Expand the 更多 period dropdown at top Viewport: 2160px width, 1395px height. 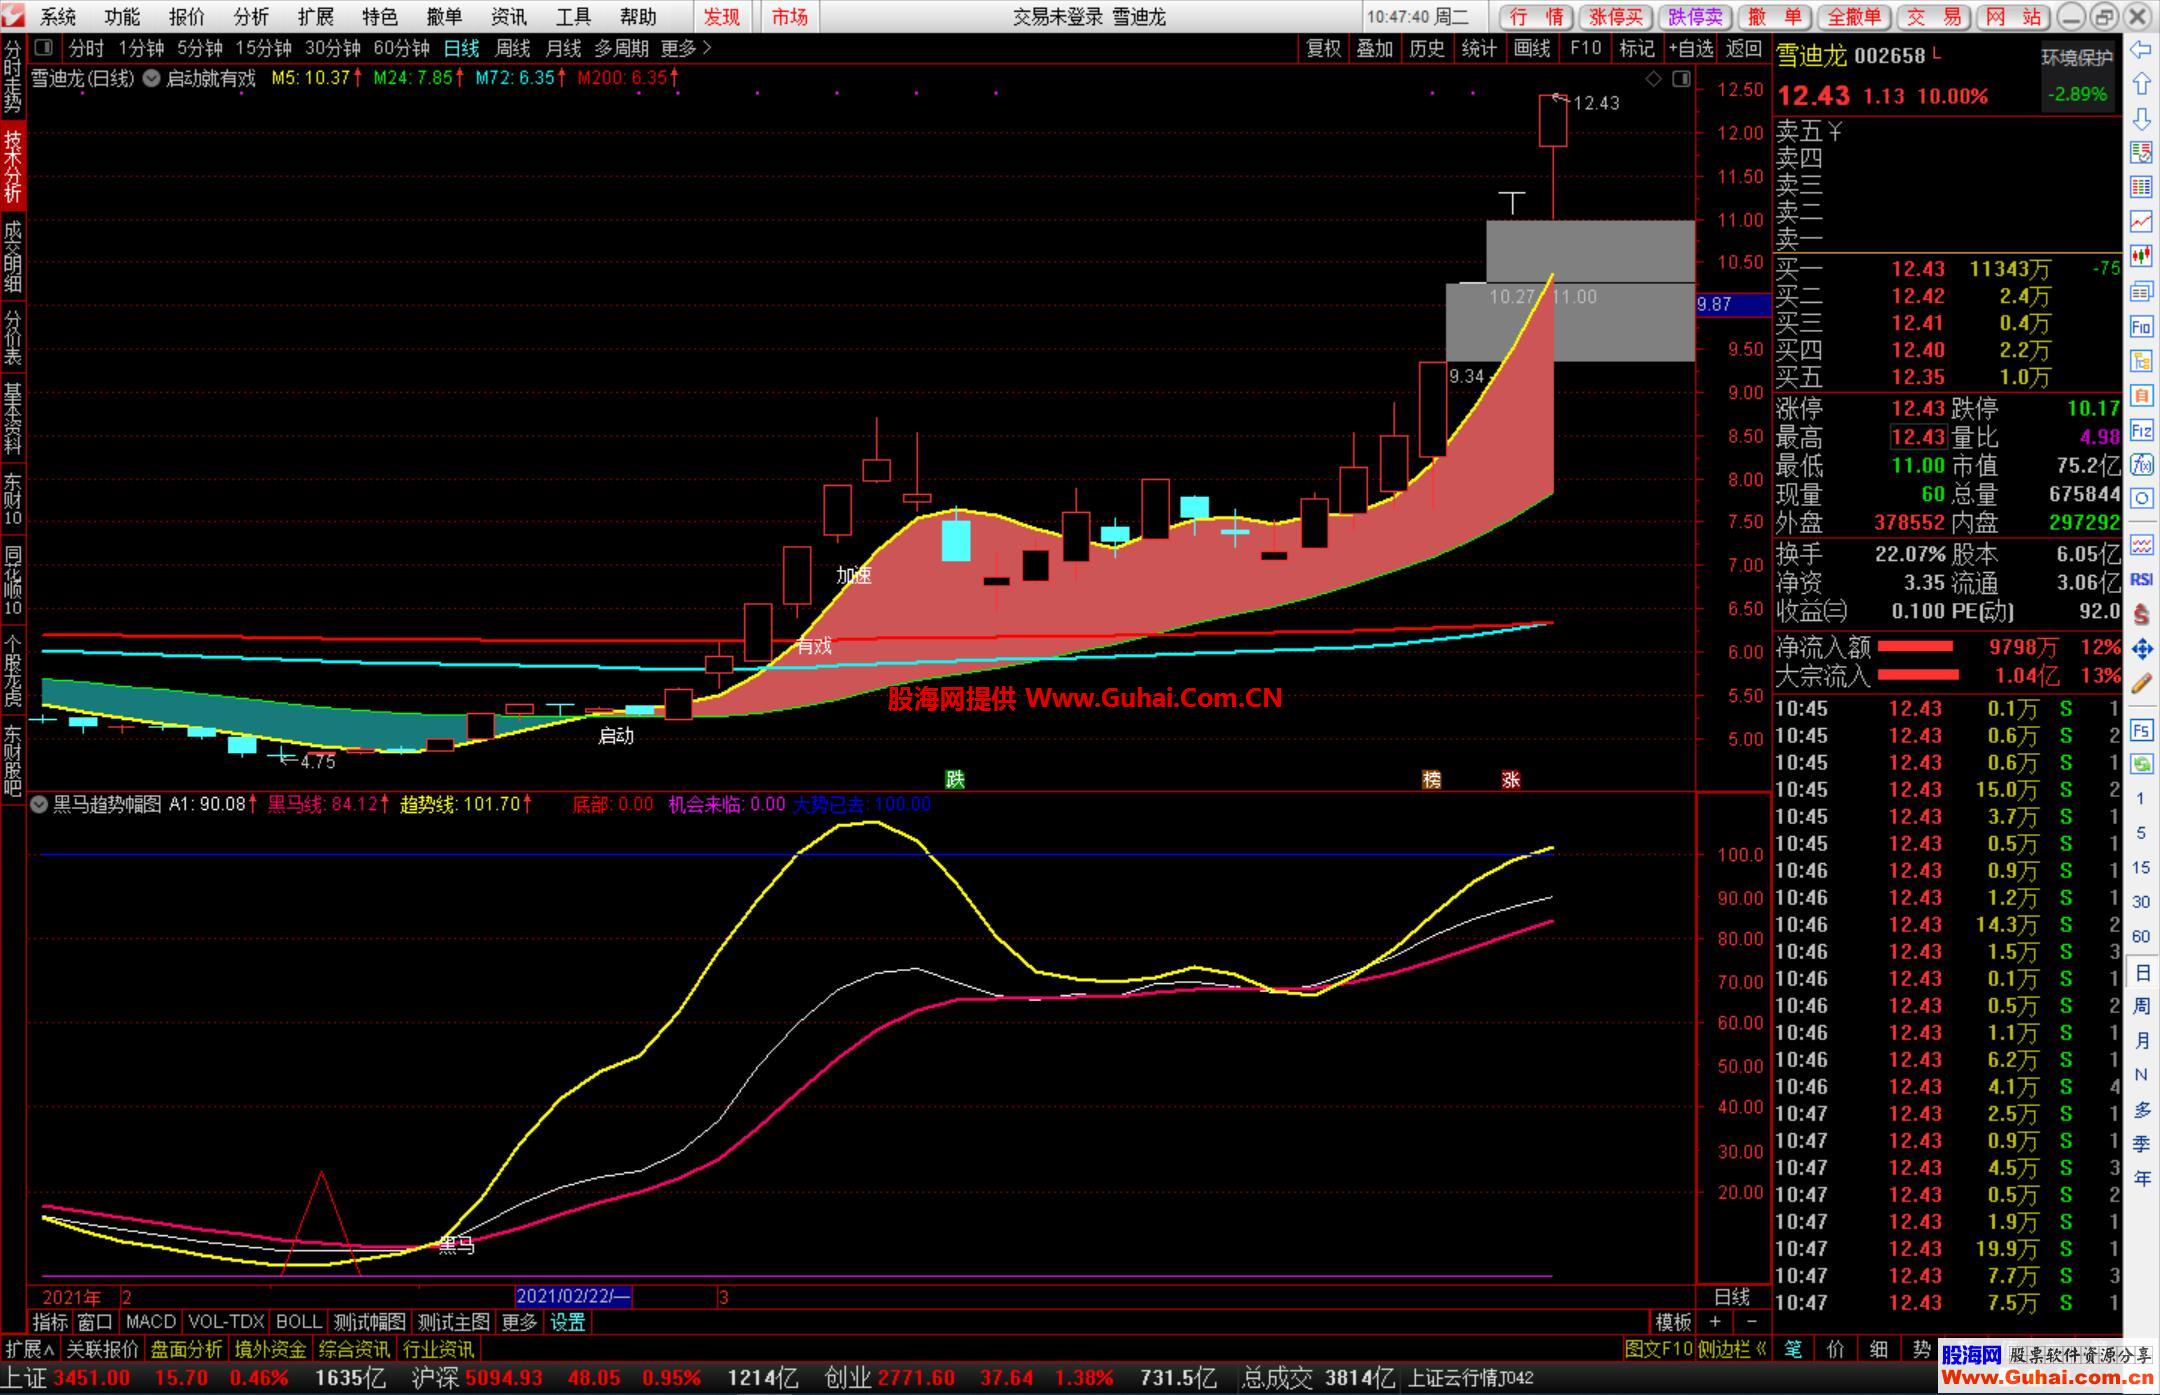[686, 48]
